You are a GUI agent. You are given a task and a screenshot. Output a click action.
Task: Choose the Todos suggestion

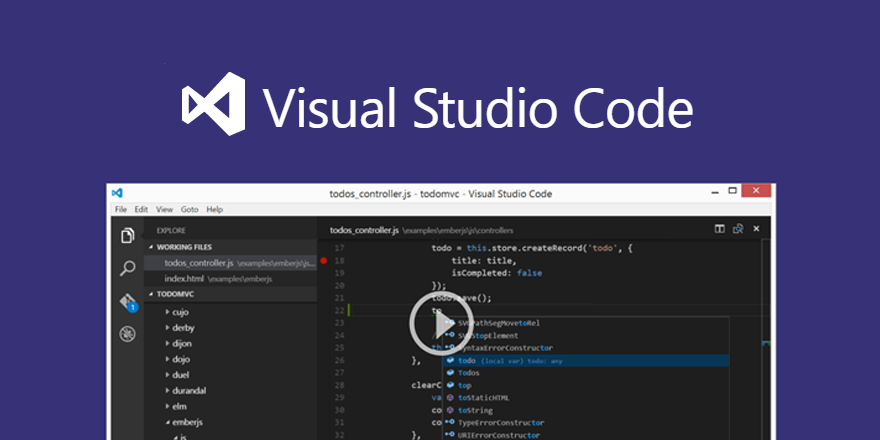click(586, 373)
